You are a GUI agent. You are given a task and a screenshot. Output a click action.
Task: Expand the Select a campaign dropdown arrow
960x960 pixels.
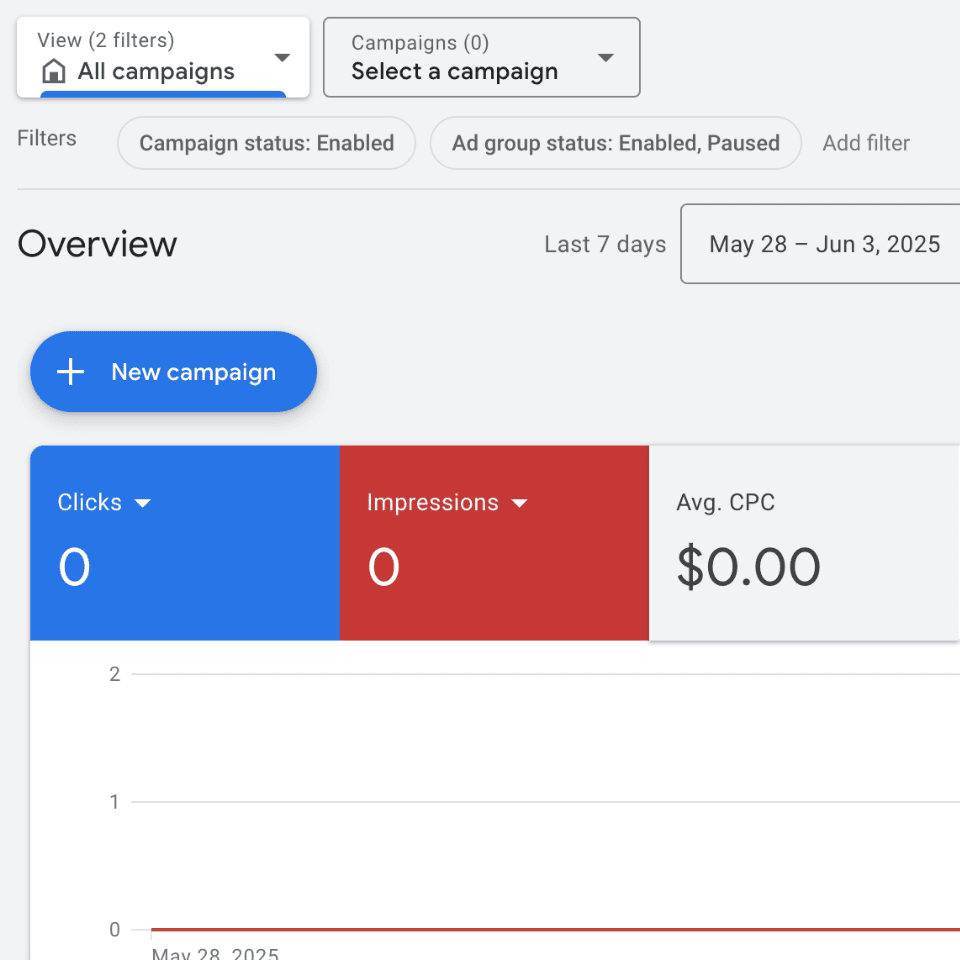point(605,58)
